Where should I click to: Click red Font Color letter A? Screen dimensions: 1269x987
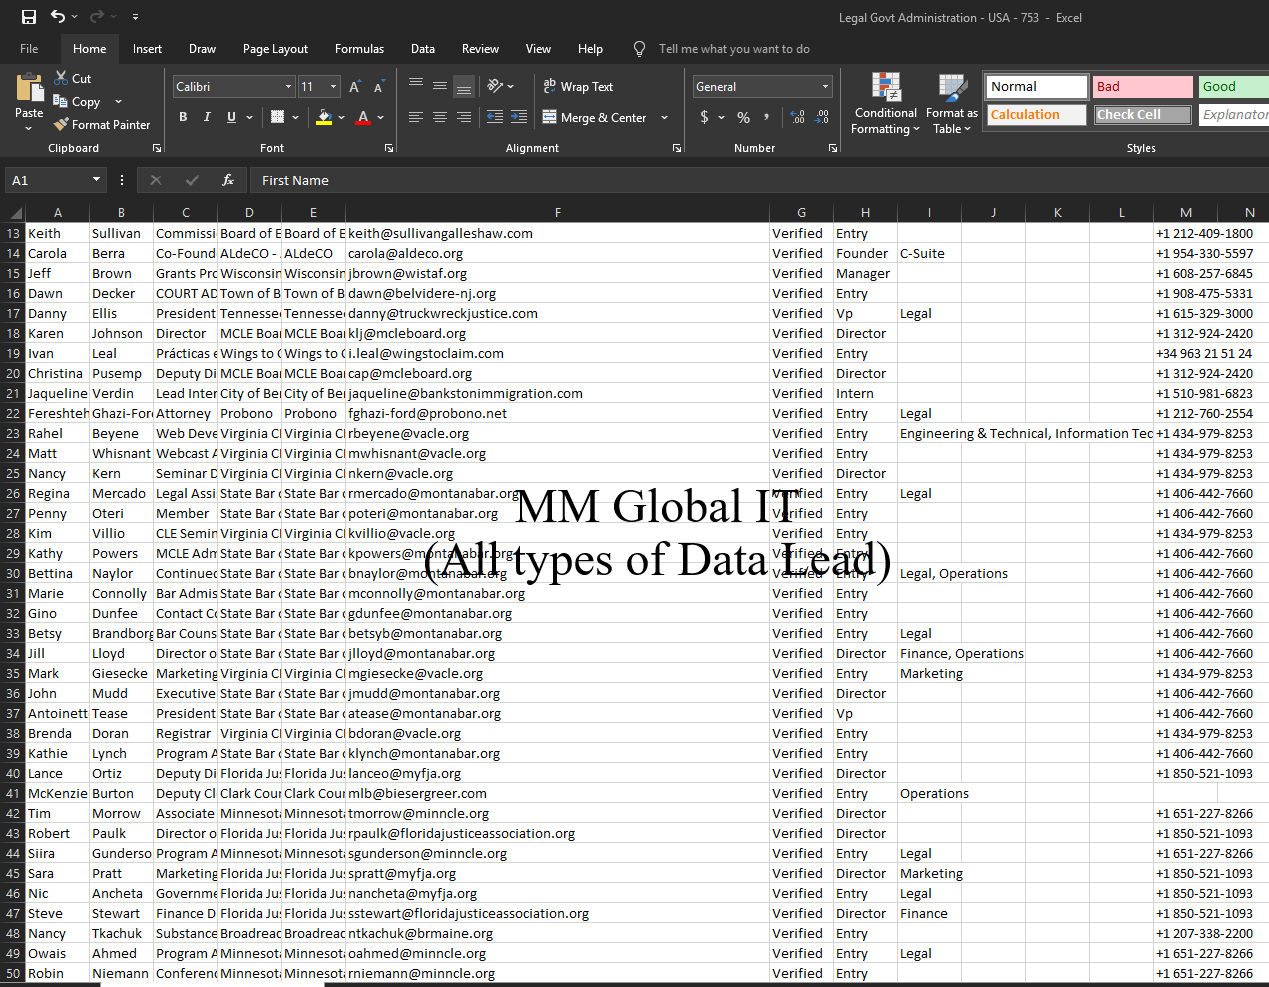364,117
